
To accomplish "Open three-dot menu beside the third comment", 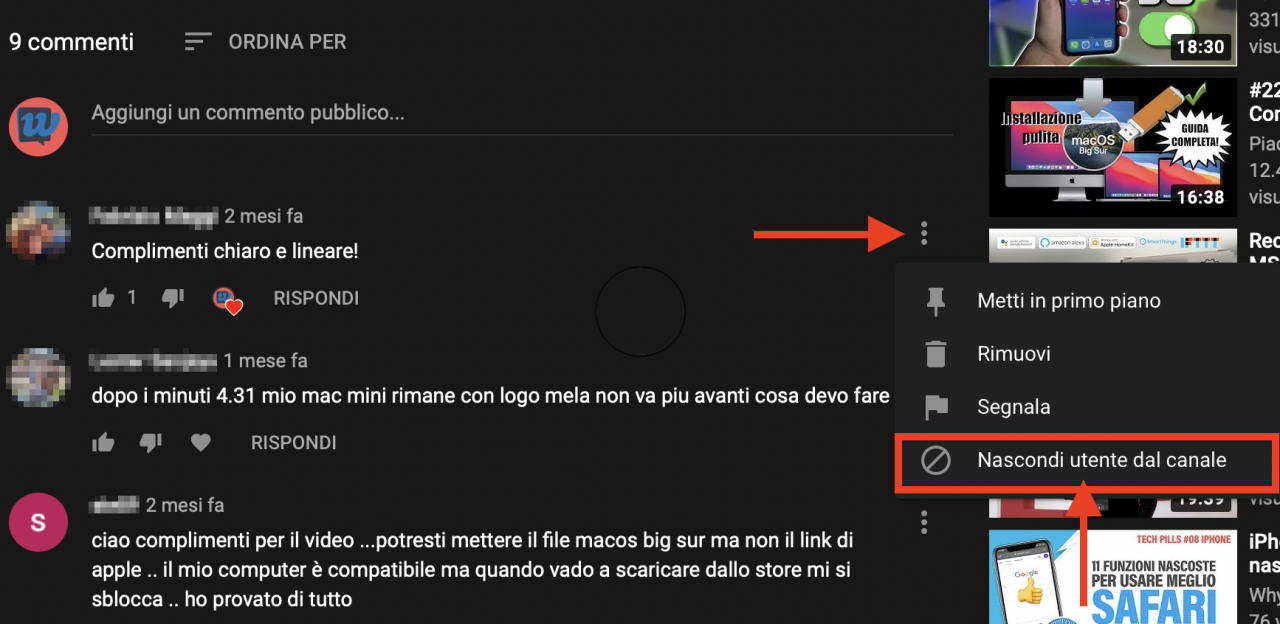I will point(924,522).
